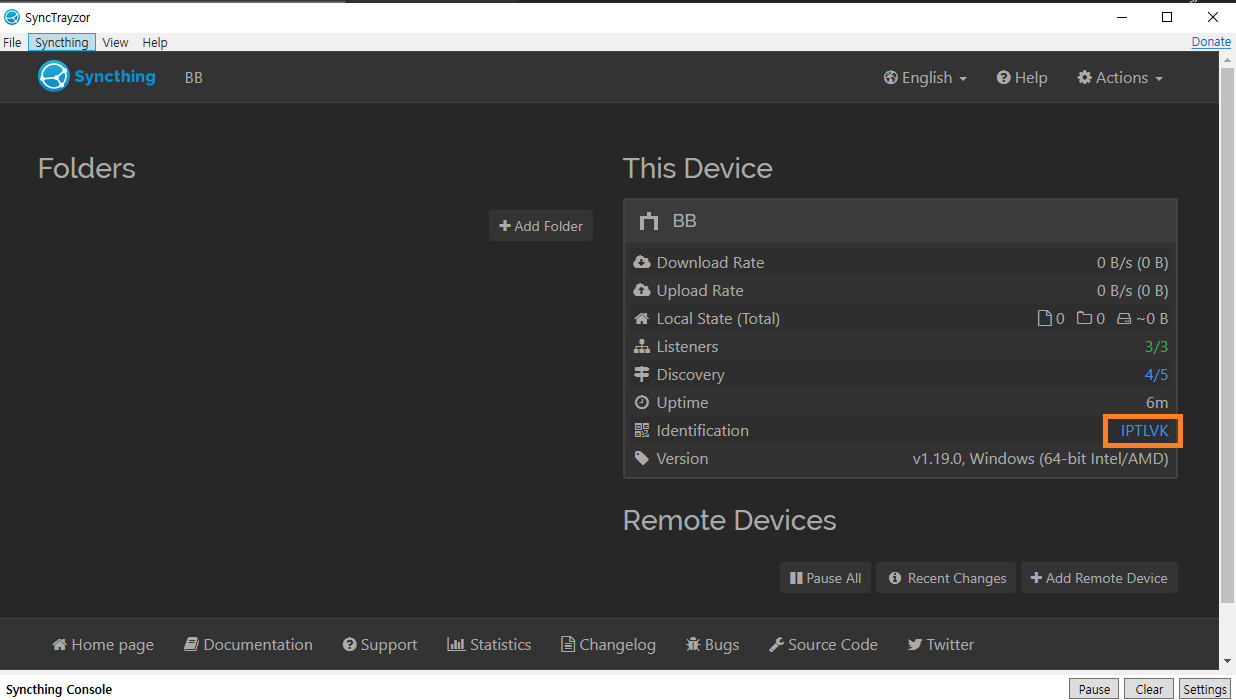Click the Donate link
This screenshot has height=700, width=1236.
point(1211,41)
